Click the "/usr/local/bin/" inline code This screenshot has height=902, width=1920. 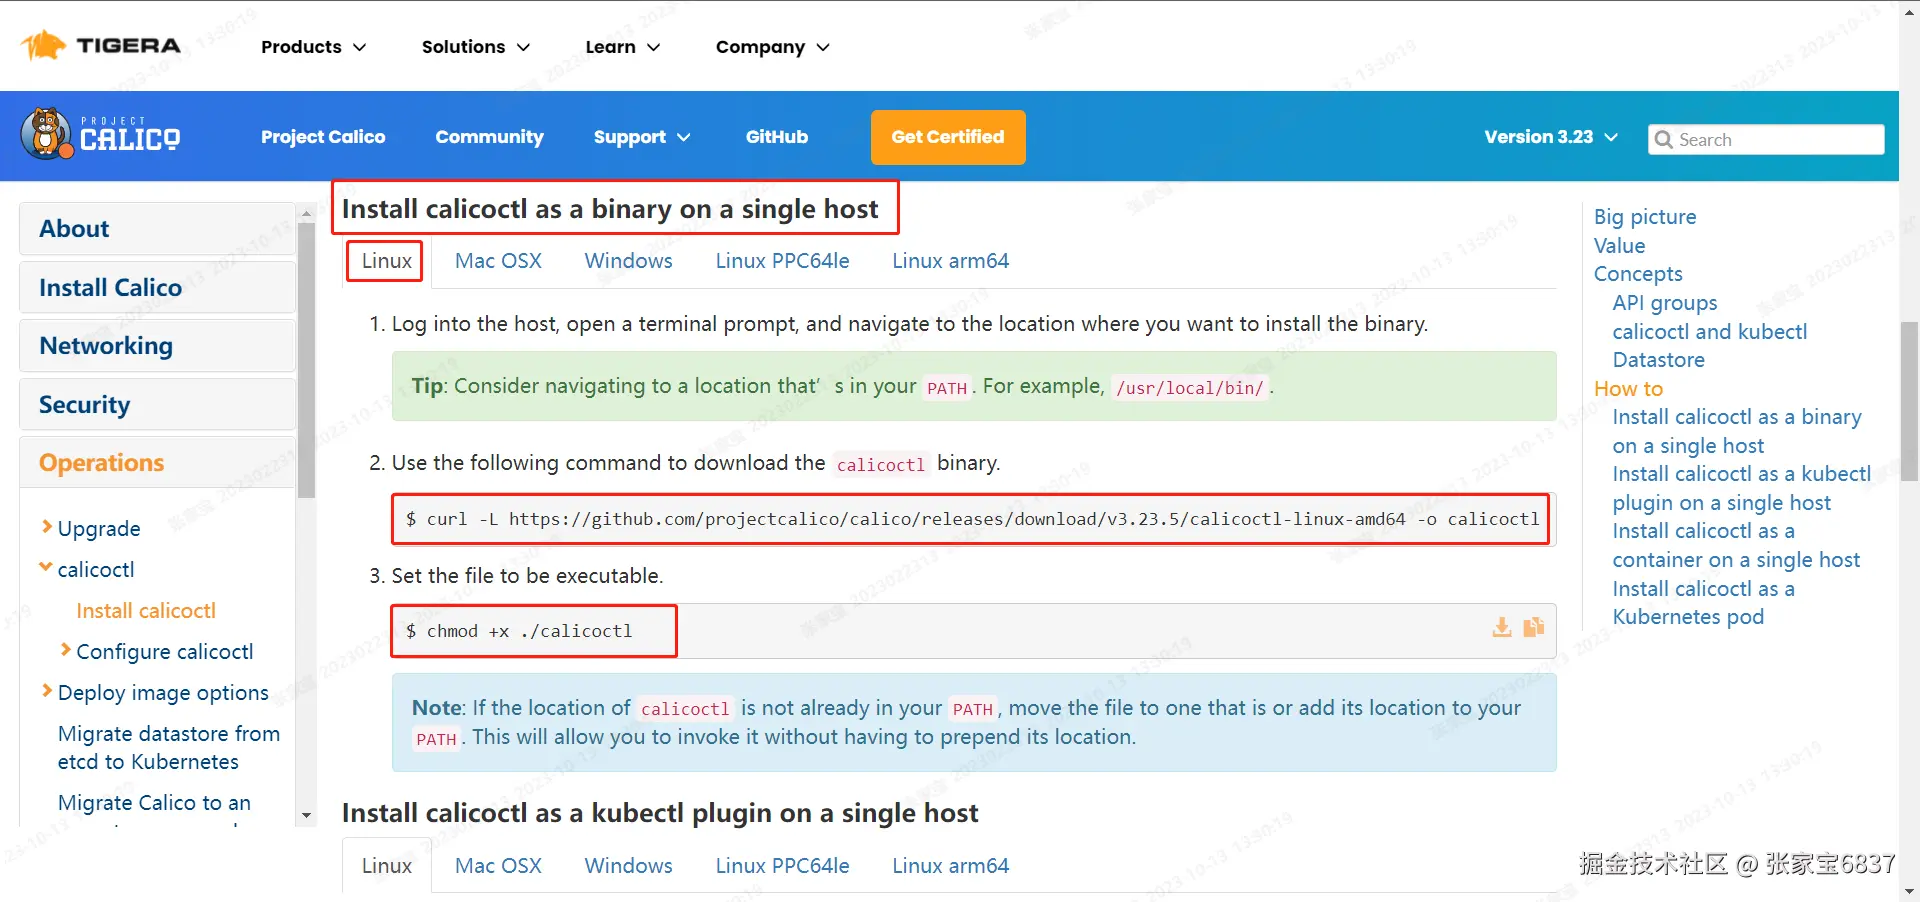click(x=1190, y=388)
